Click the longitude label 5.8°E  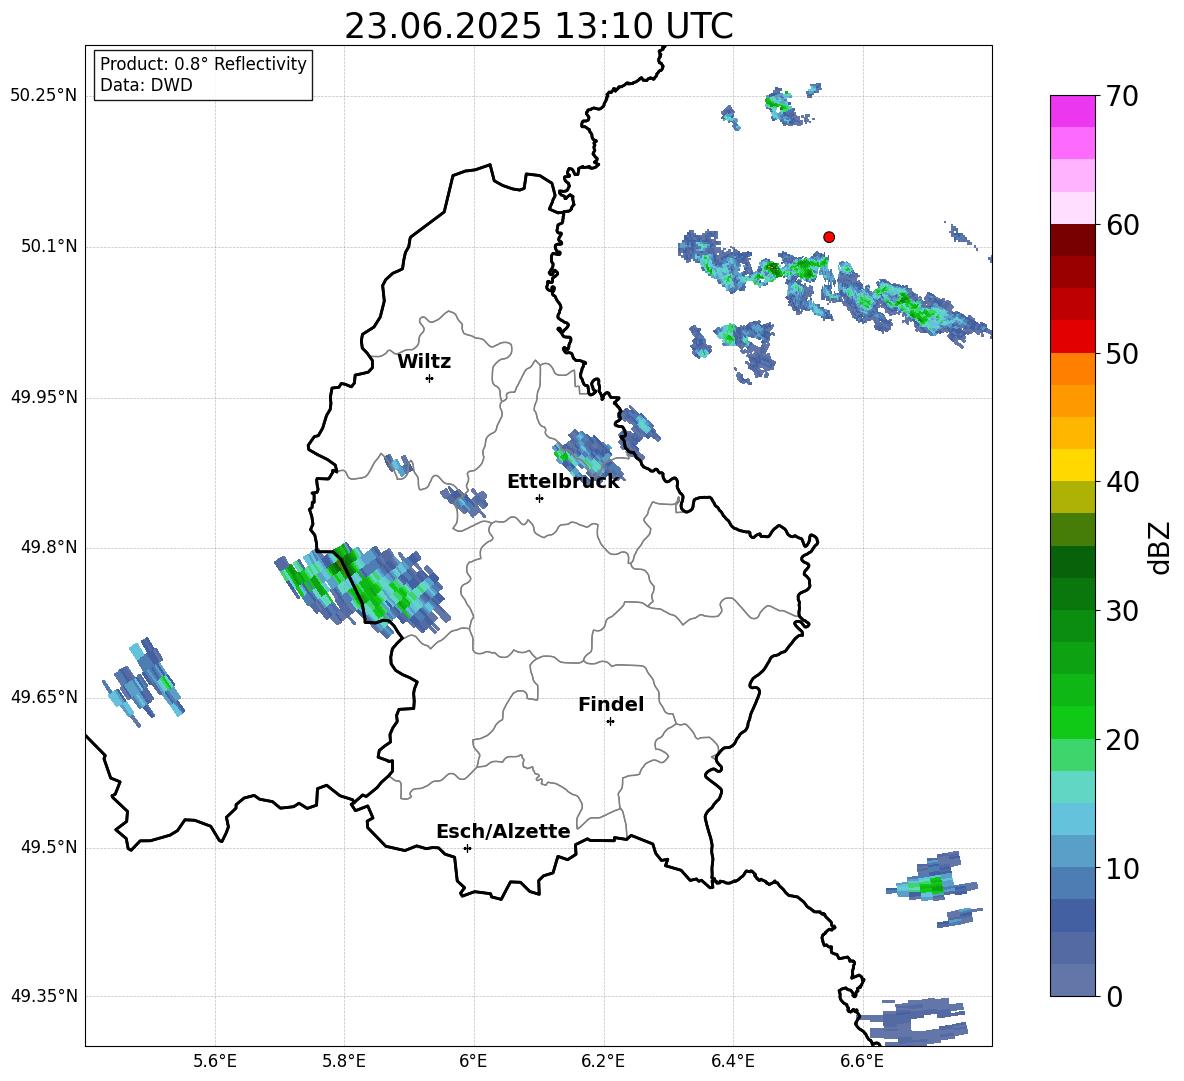(x=344, y=1061)
